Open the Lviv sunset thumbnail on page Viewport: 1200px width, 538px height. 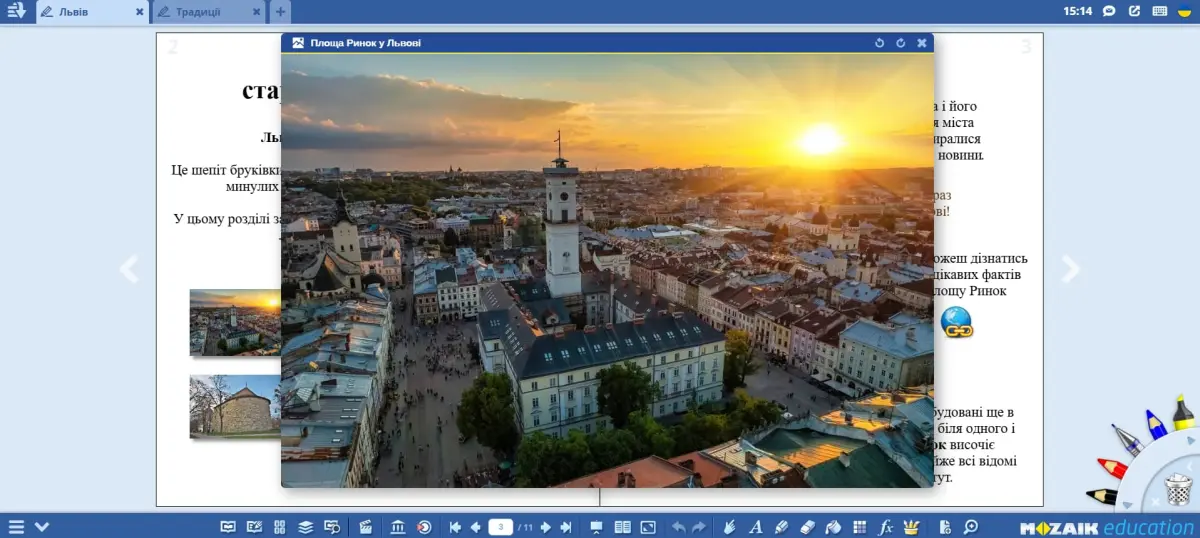pos(235,322)
